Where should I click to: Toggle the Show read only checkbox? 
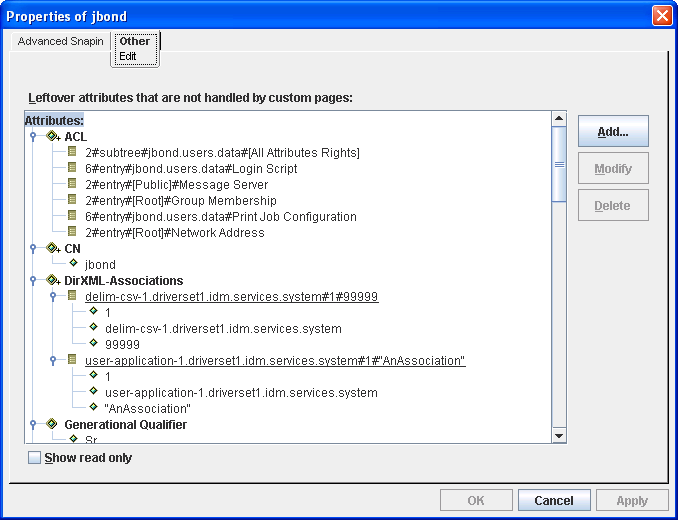[34, 457]
